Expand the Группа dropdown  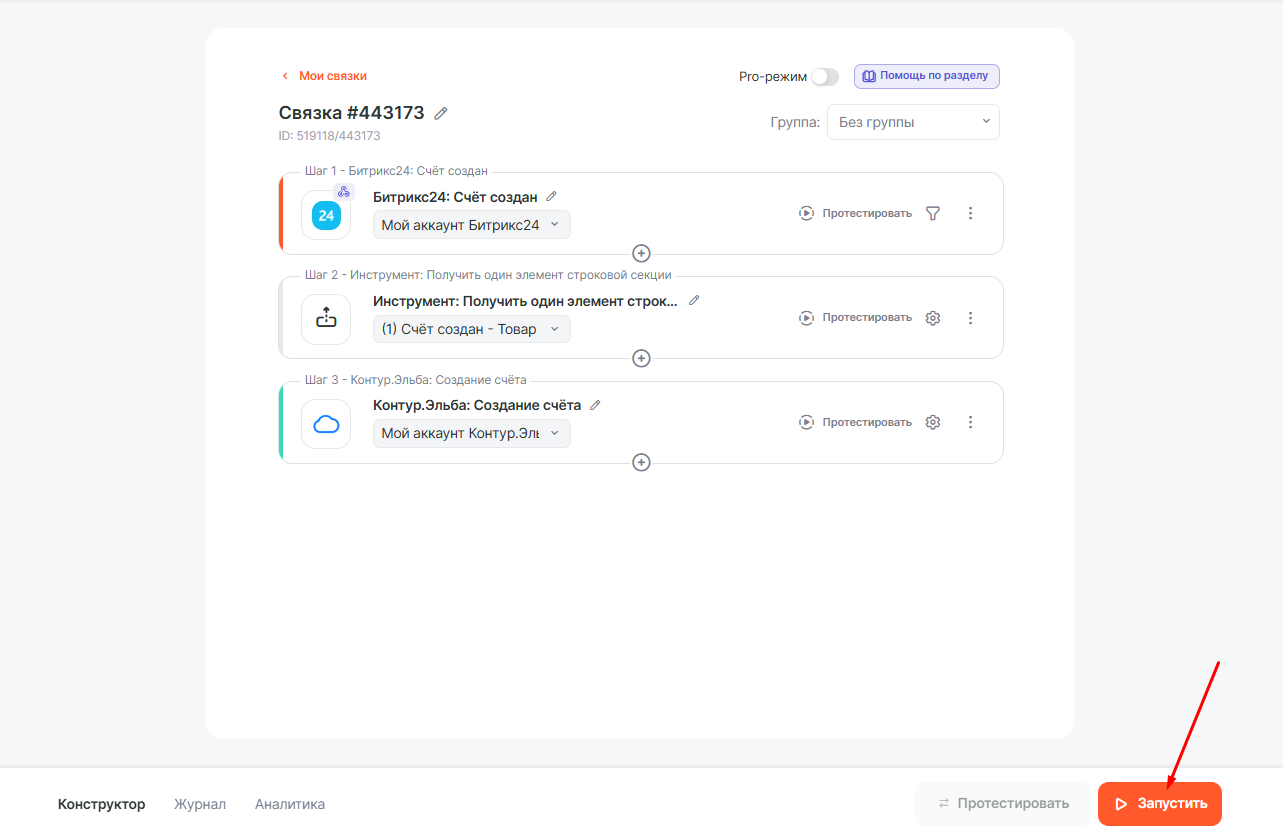912,122
